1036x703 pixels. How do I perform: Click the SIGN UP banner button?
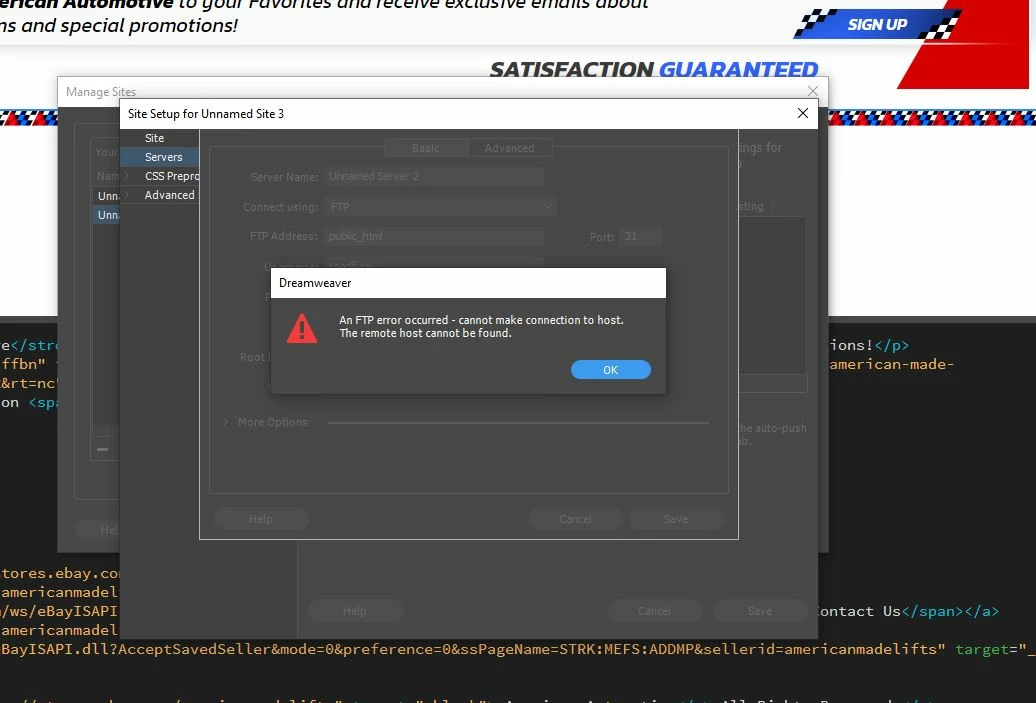[877, 24]
